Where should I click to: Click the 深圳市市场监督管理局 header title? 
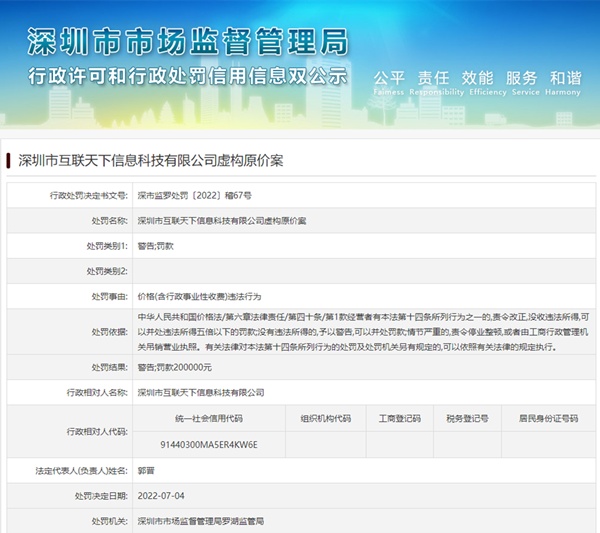(x=187, y=42)
